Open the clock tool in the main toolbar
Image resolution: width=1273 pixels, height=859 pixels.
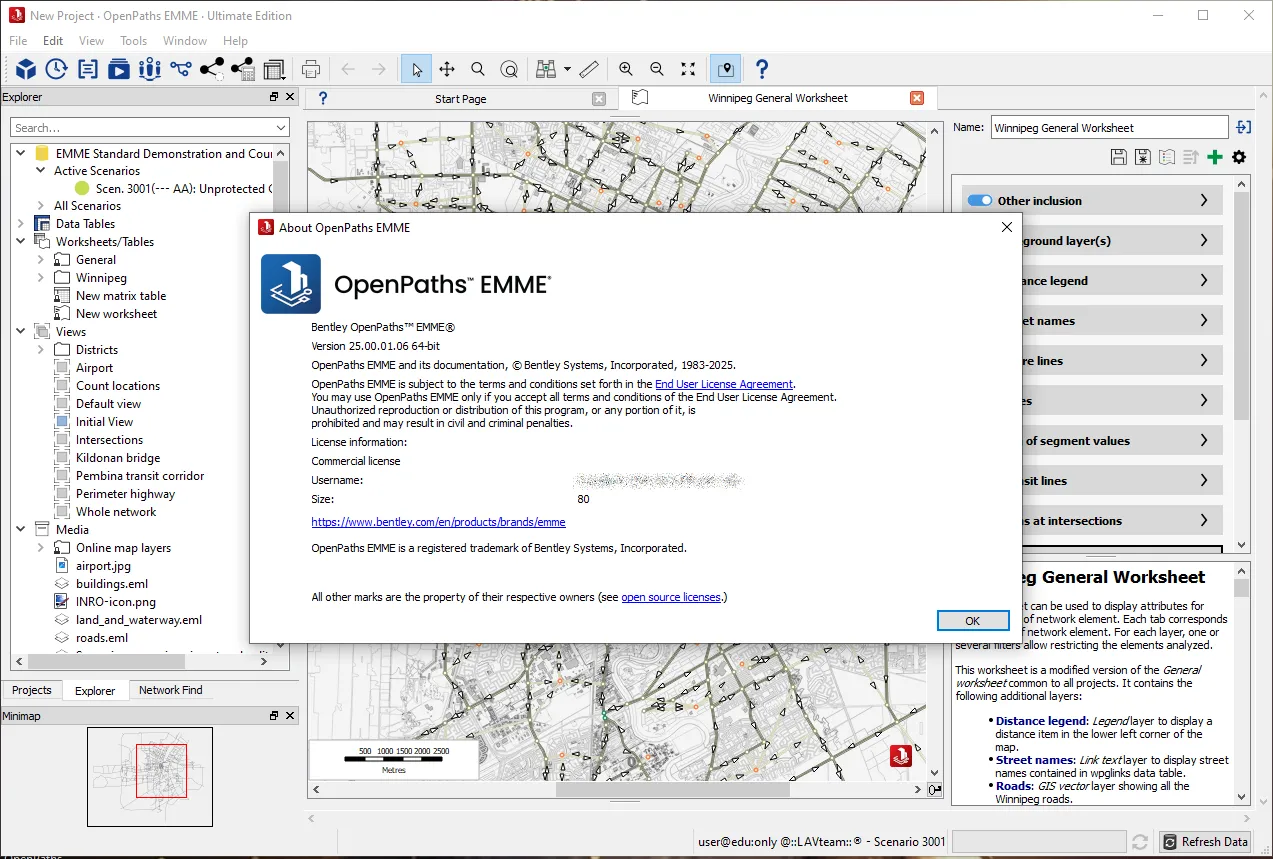57,69
